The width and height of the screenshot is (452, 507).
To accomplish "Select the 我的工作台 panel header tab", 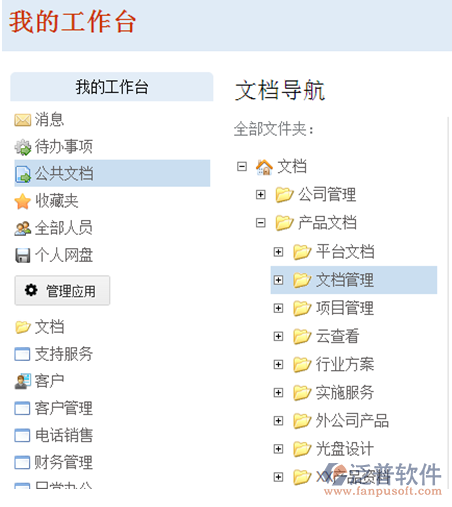I will [x=112, y=87].
